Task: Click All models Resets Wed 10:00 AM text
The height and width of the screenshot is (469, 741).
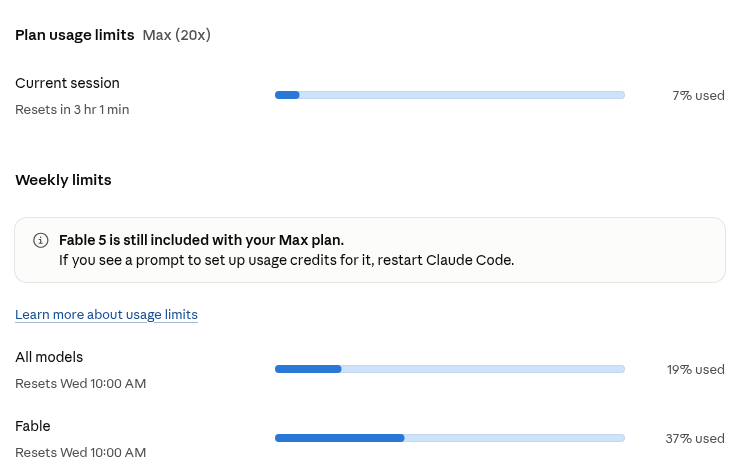Action: (x=81, y=383)
